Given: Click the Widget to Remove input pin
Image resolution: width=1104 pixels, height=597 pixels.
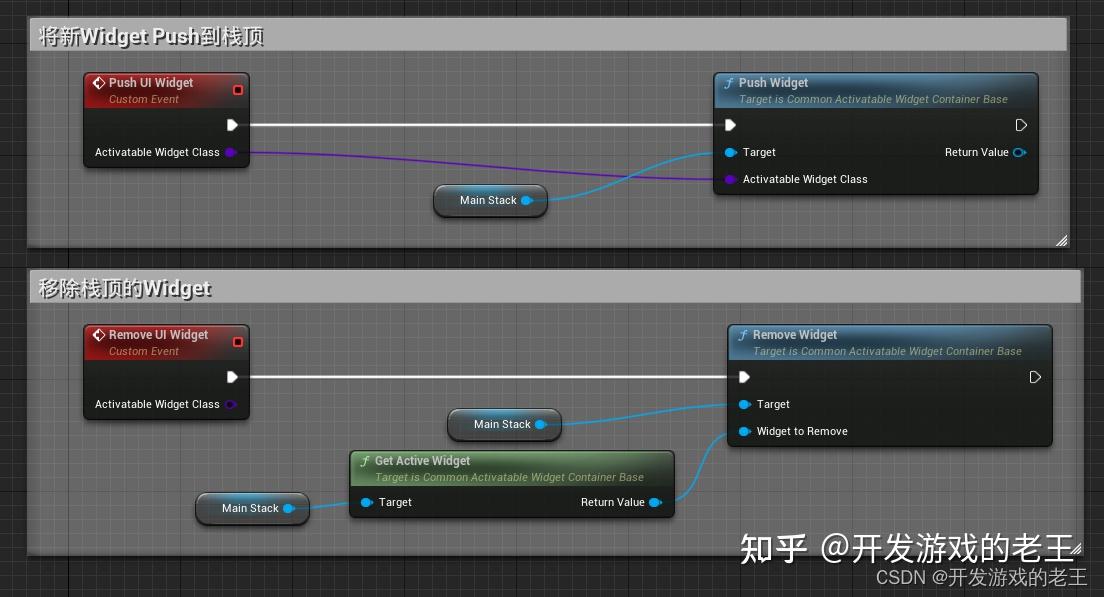Looking at the screenshot, I should tap(744, 432).
